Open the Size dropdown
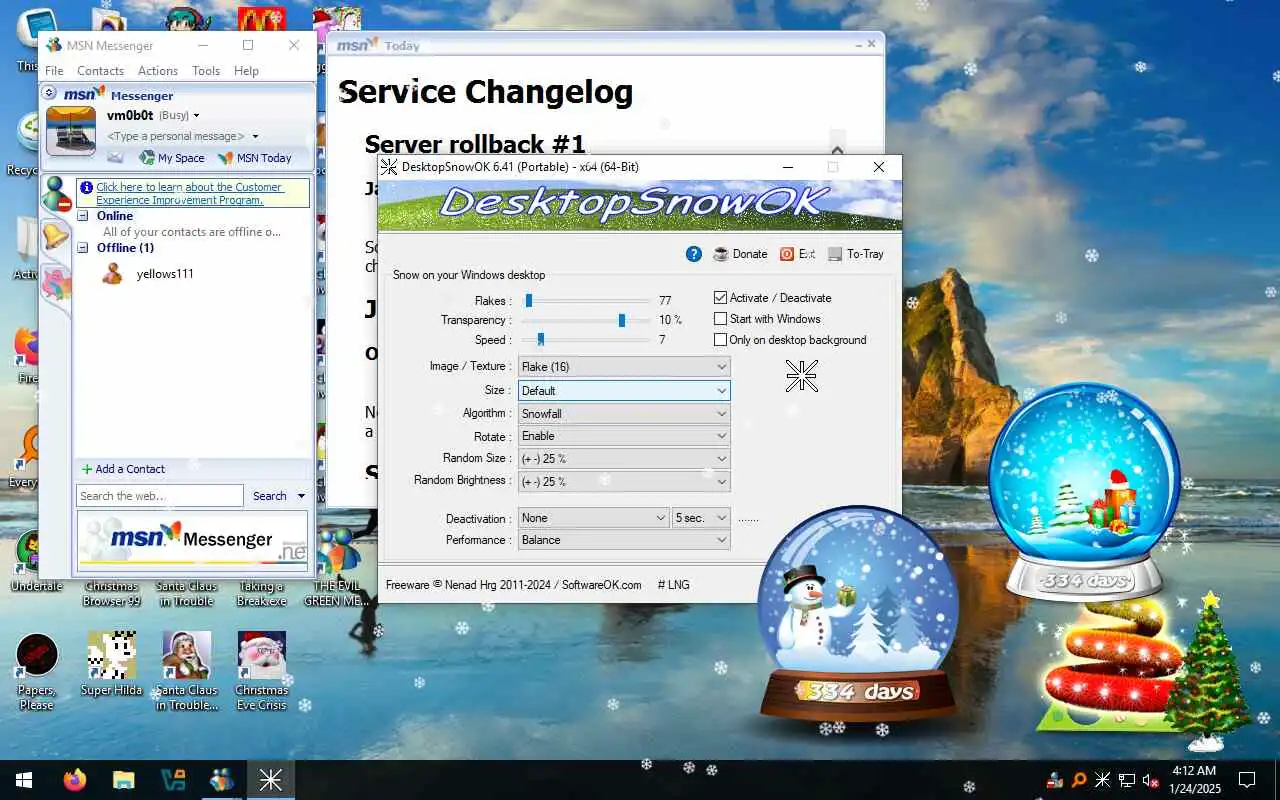The height and width of the screenshot is (800, 1280). [x=624, y=391]
